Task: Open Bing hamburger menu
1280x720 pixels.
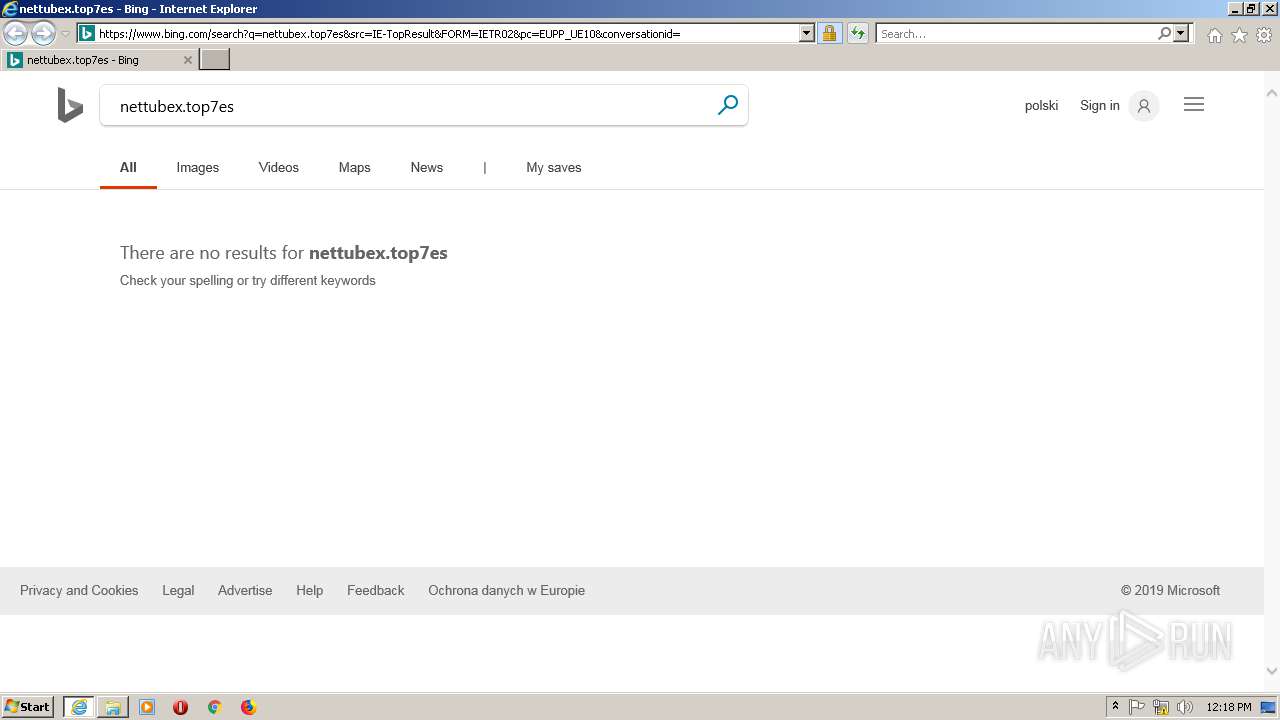Action: click(x=1194, y=104)
